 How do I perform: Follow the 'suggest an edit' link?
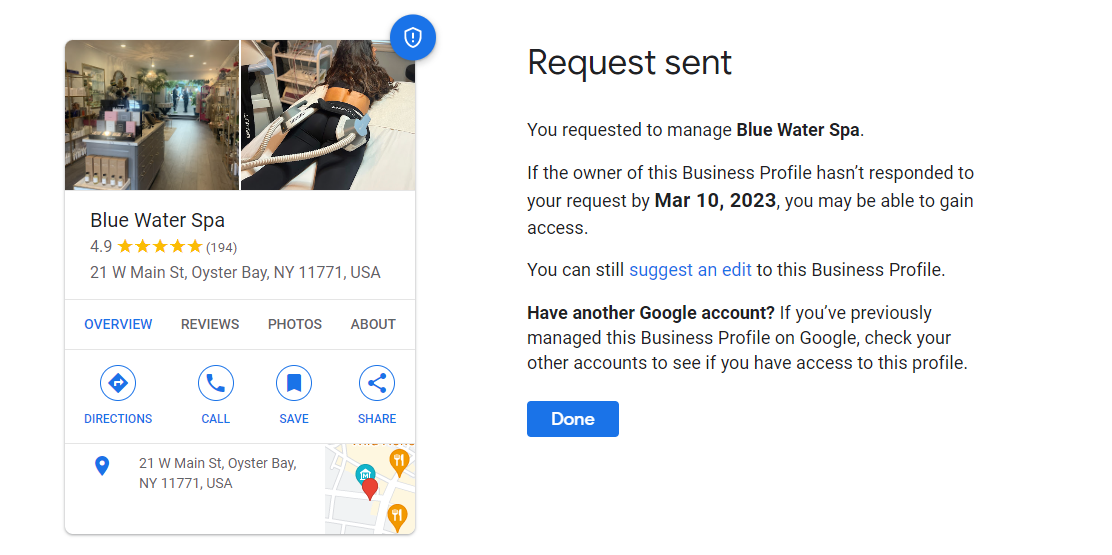(690, 270)
